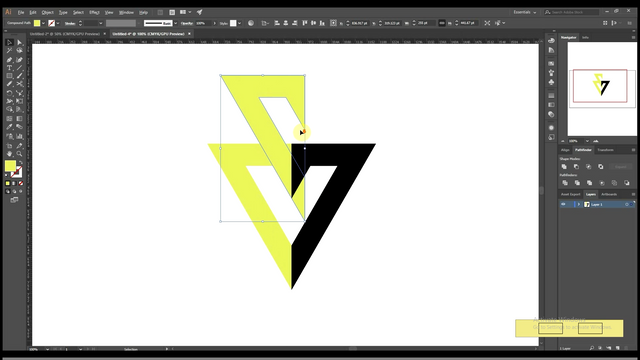Switch to the Artboards tab
This screenshot has height=360, width=640.
(x=609, y=194)
